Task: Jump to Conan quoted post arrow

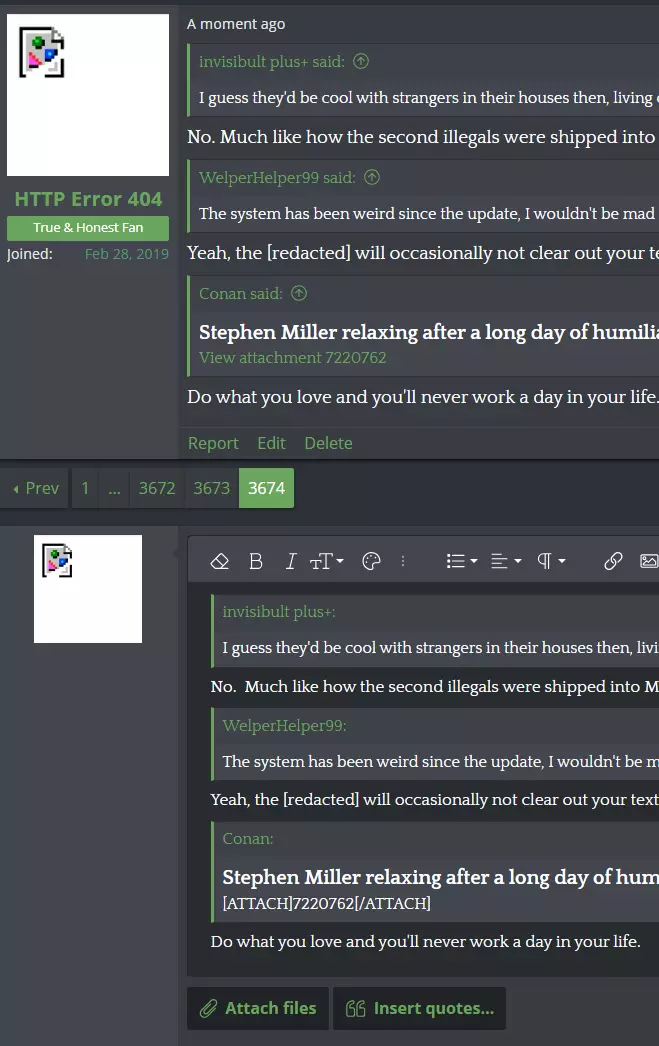Action: 299,294
